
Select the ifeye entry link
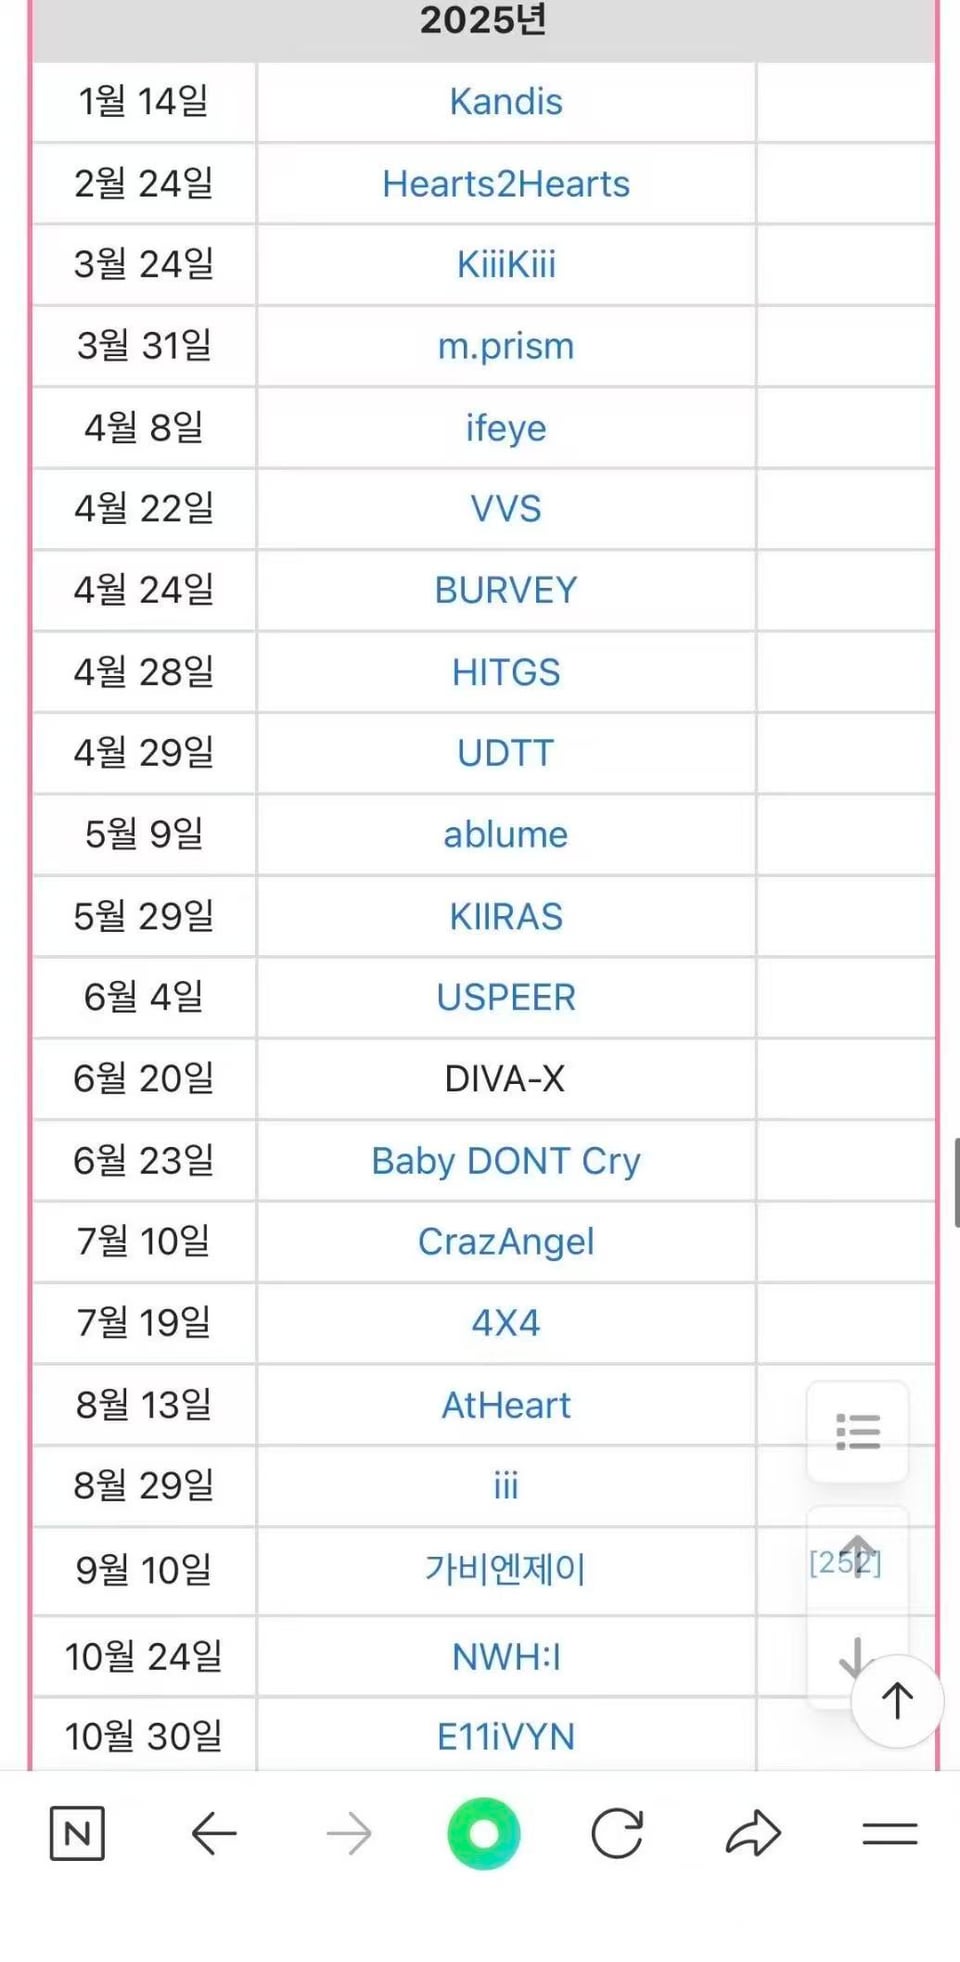point(506,428)
